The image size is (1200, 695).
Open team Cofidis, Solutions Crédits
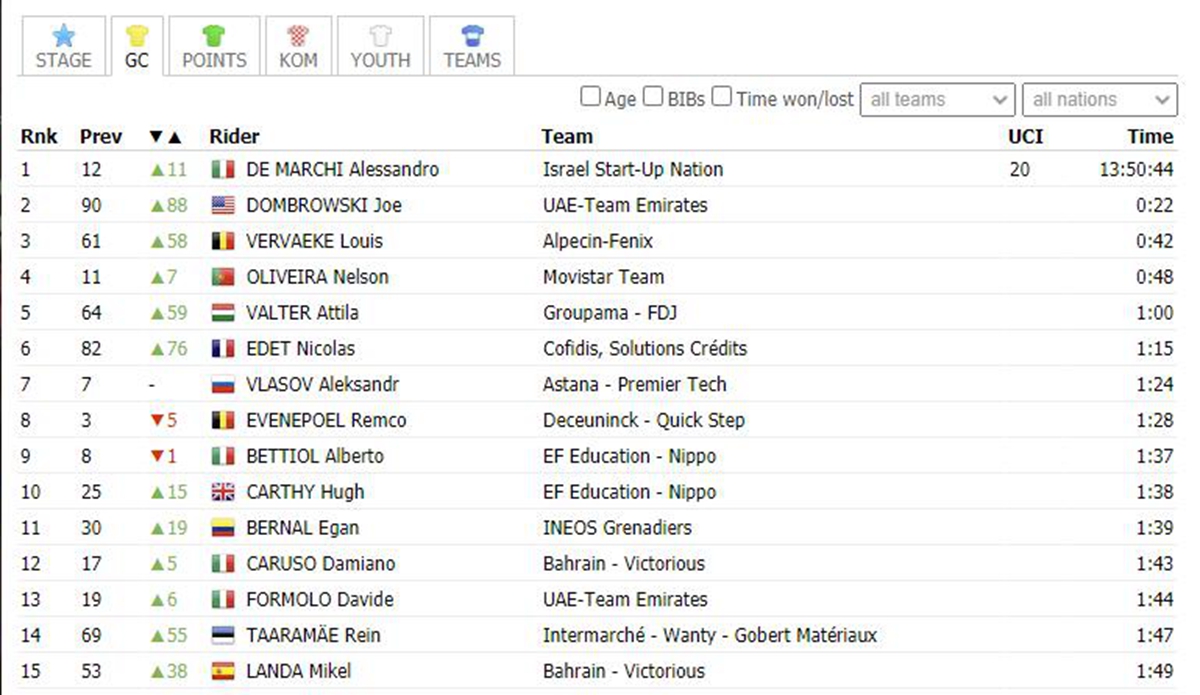pos(645,349)
